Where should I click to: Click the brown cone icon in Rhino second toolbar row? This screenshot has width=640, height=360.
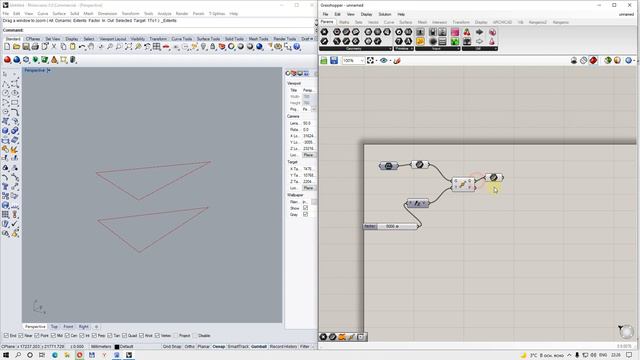[54, 60]
